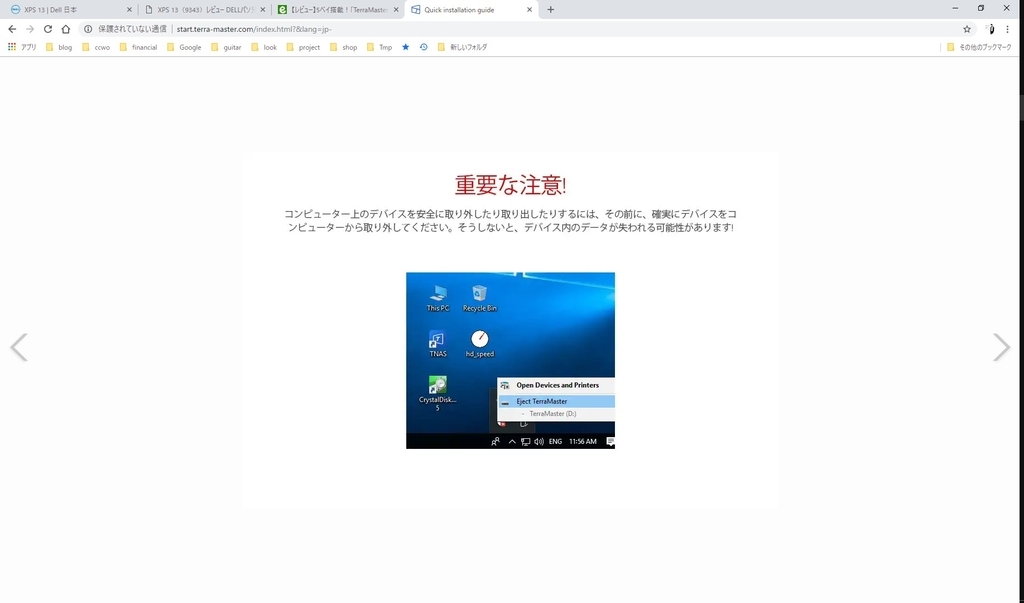This screenshot has height=603, width=1024.
Task: Open the look bookmark folder
Action: [264, 47]
